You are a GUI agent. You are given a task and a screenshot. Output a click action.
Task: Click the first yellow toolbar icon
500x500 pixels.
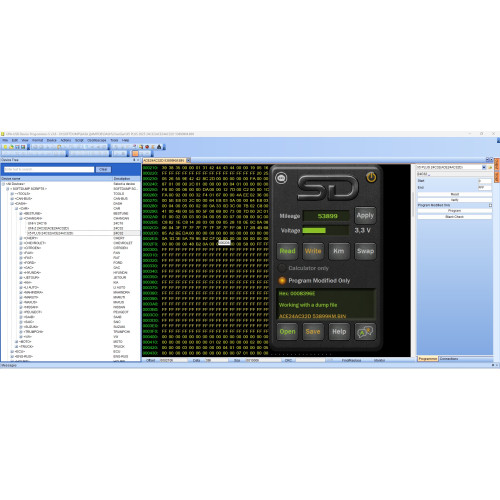click(5, 147)
